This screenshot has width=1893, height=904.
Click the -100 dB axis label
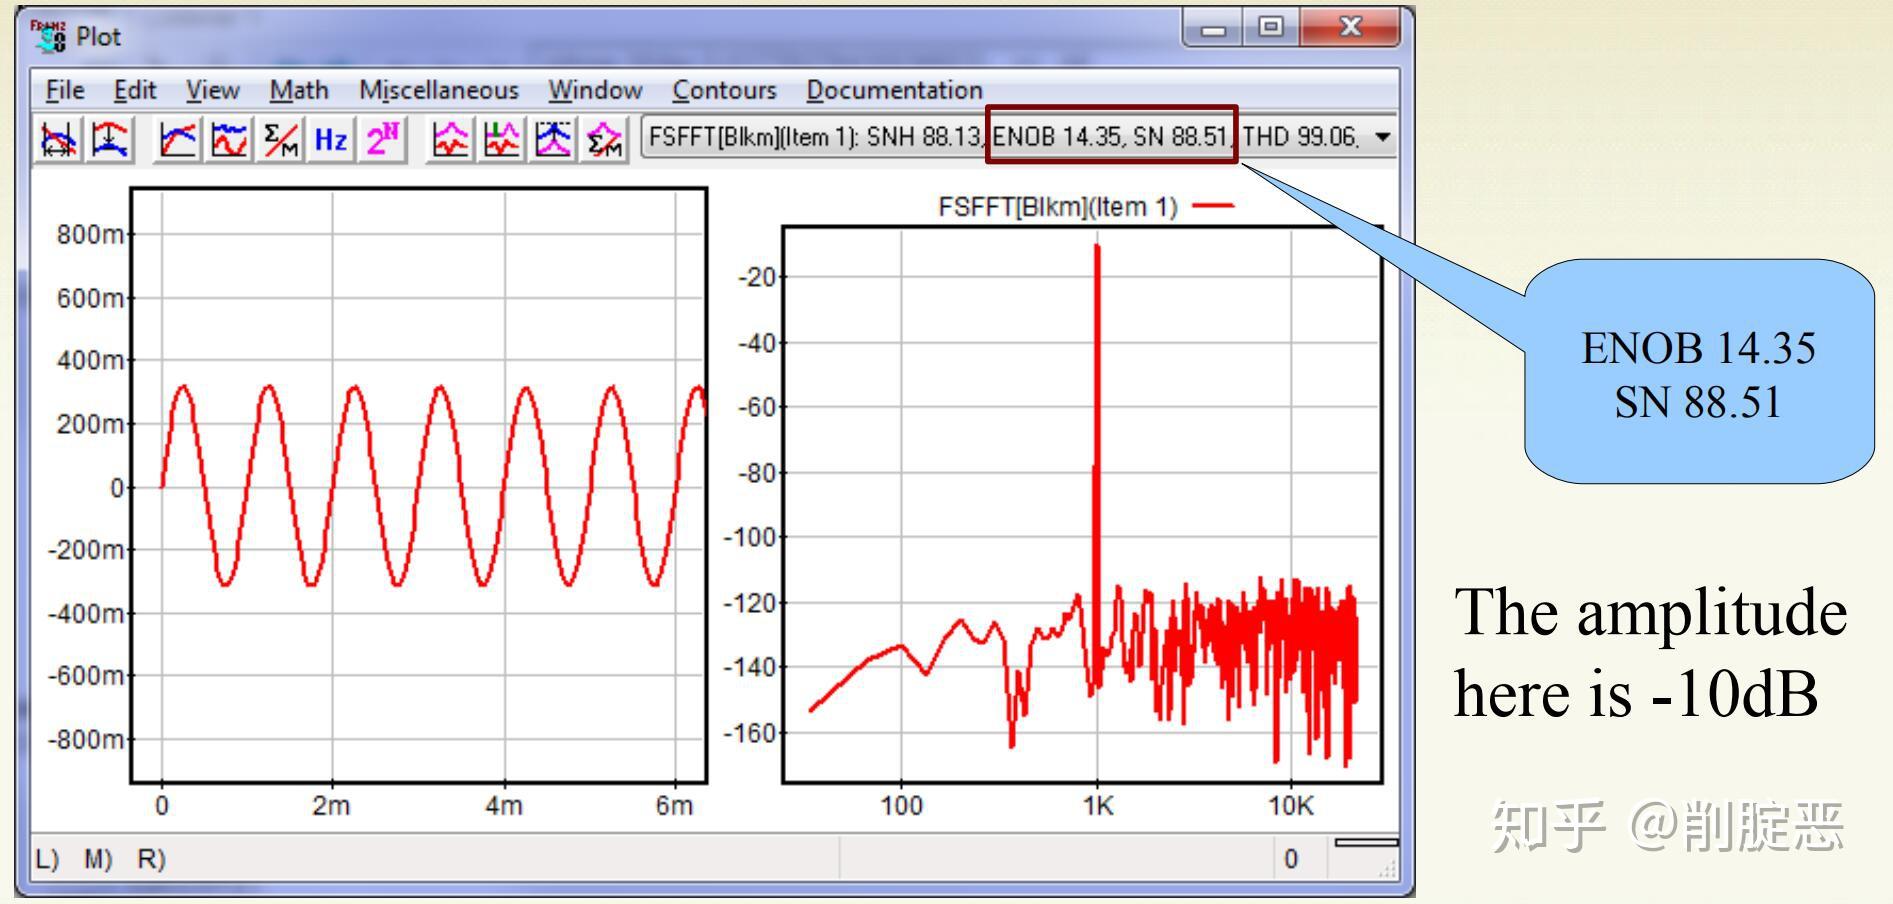(749, 537)
